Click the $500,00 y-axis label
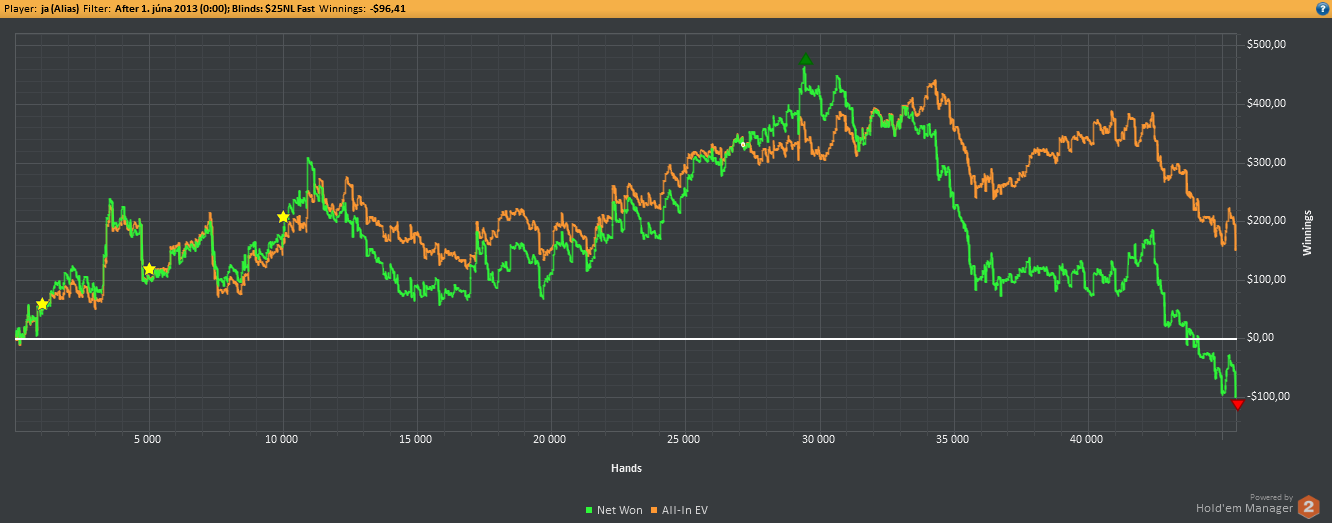 1265,45
